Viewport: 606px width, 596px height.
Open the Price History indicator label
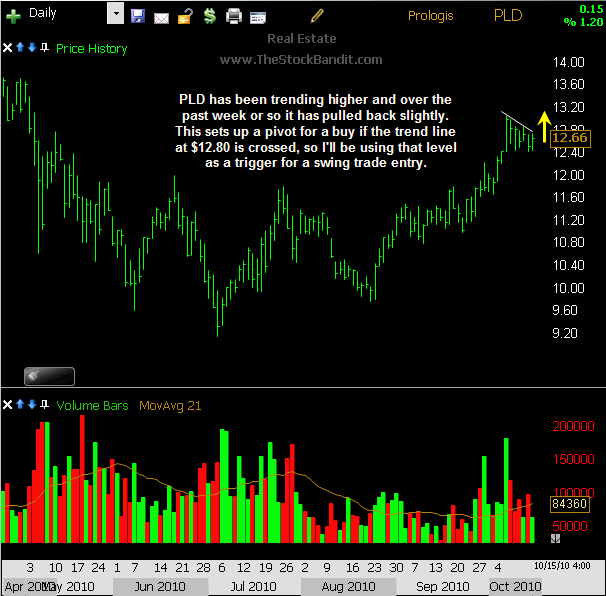click(92, 48)
